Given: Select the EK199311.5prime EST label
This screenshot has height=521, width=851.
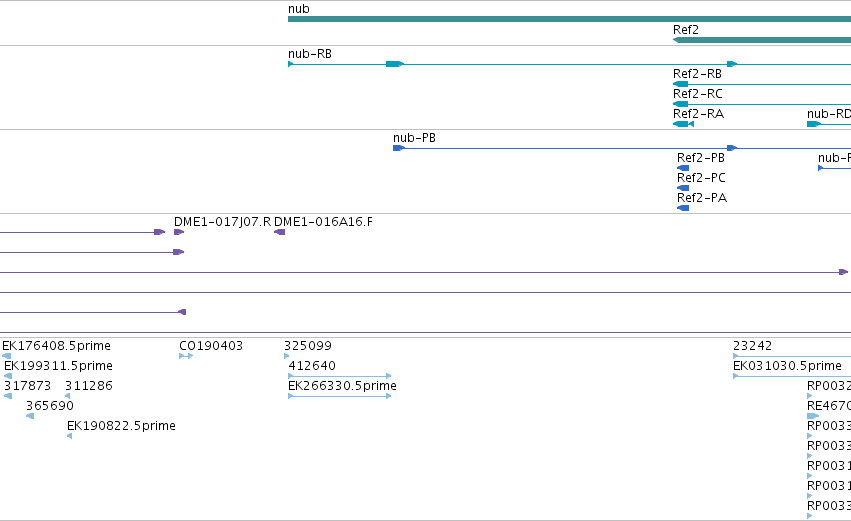Looking at the screenshot, I should click(x=59, y=366).
